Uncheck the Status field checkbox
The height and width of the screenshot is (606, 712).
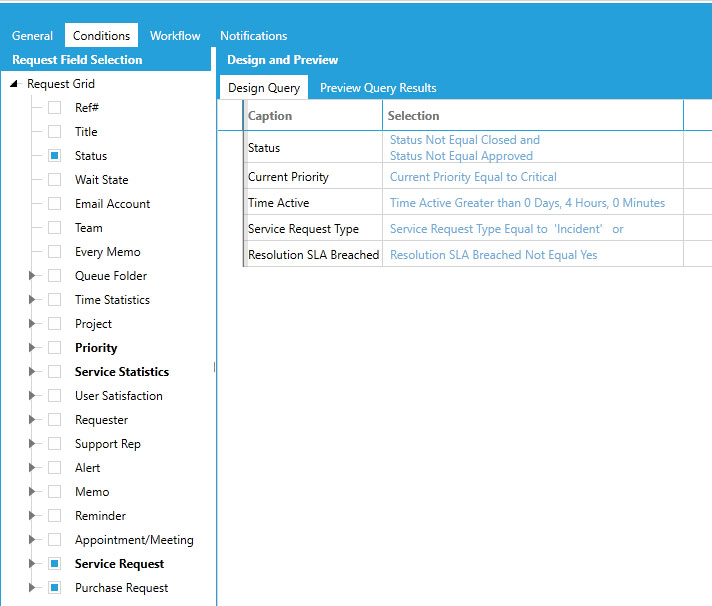pos(54,156)
